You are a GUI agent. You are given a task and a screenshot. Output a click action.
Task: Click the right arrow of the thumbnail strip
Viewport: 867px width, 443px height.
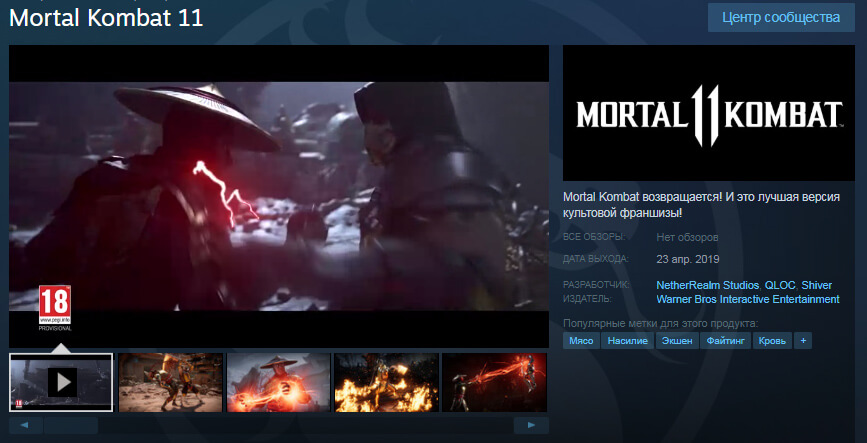click(x=531, y=425)
